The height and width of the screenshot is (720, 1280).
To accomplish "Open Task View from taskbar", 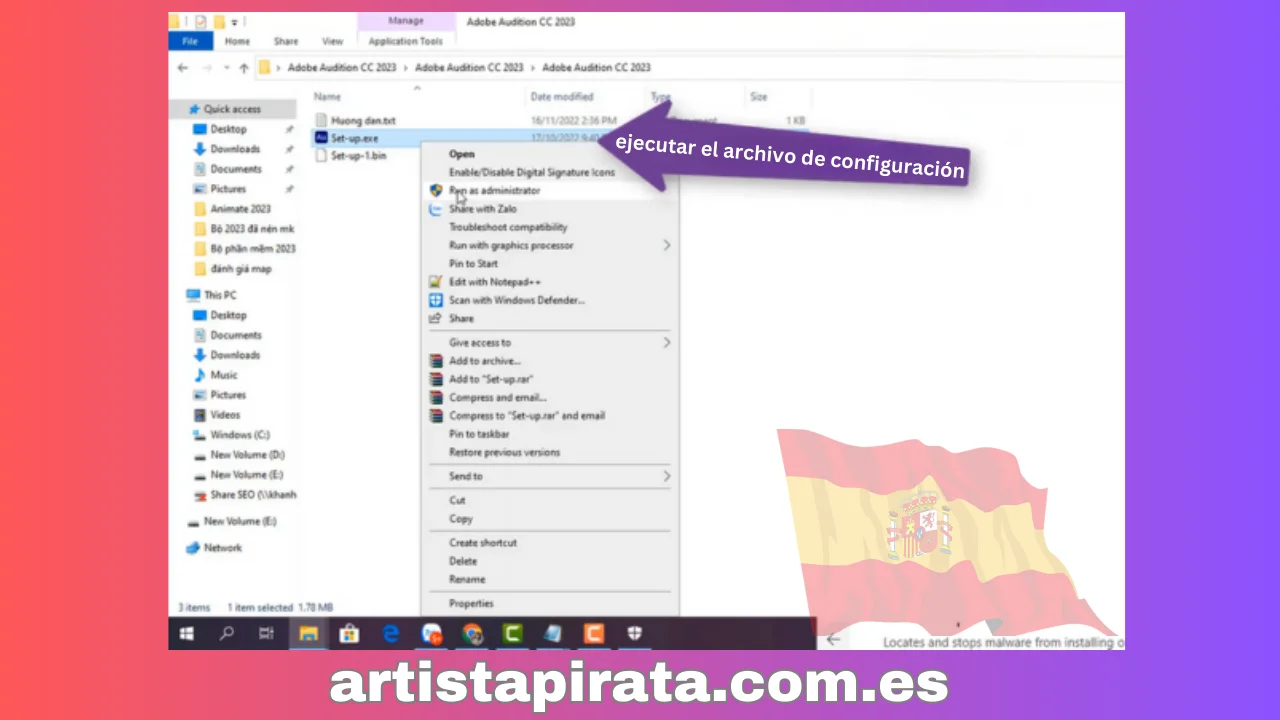I will (x=266, y=633).
